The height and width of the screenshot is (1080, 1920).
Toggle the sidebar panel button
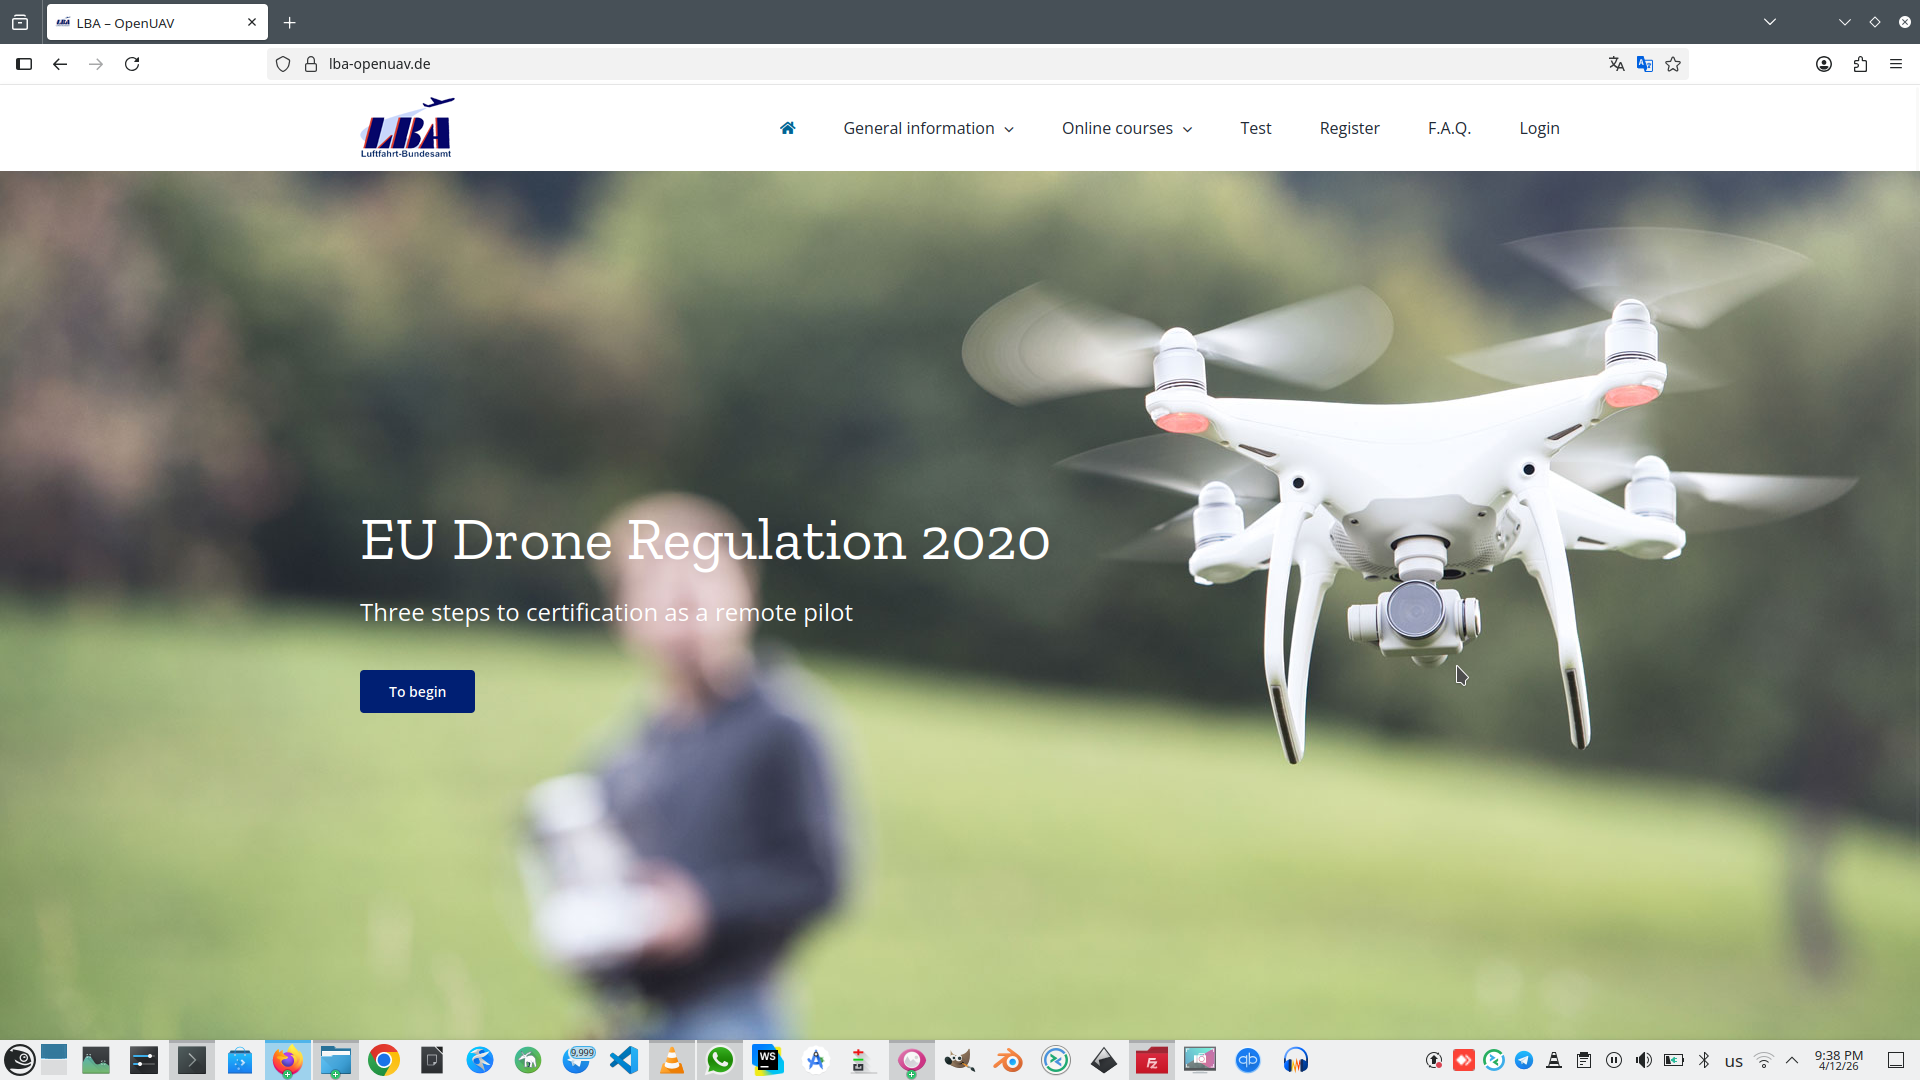pyautogui.click(x=24, y=64)
